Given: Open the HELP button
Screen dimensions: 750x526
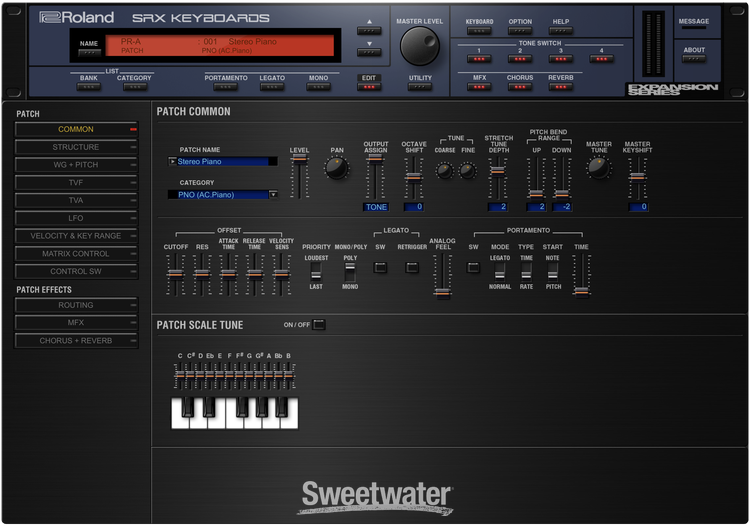Looking at the screenshot, I should coord(561,31).
